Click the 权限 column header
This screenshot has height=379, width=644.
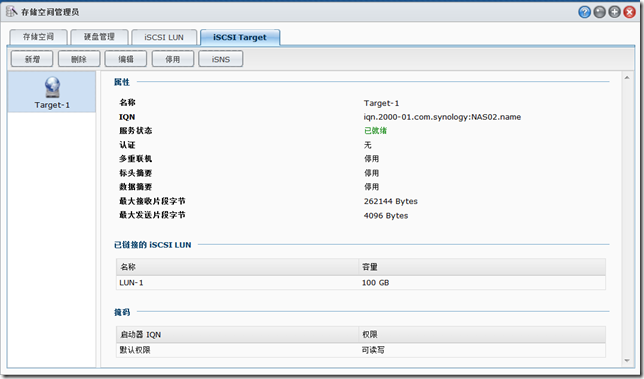point(482,335)
